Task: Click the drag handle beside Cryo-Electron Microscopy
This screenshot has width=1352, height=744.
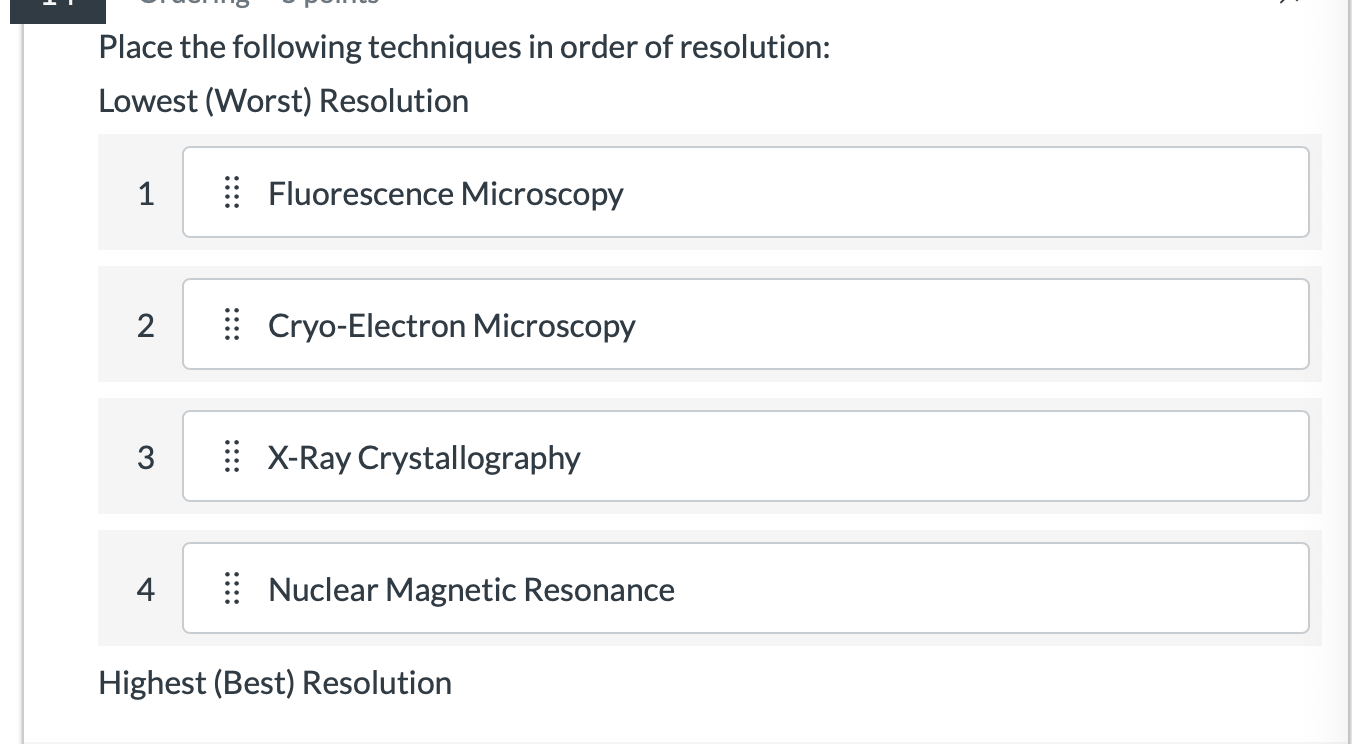Action: (x=232, y=324)
